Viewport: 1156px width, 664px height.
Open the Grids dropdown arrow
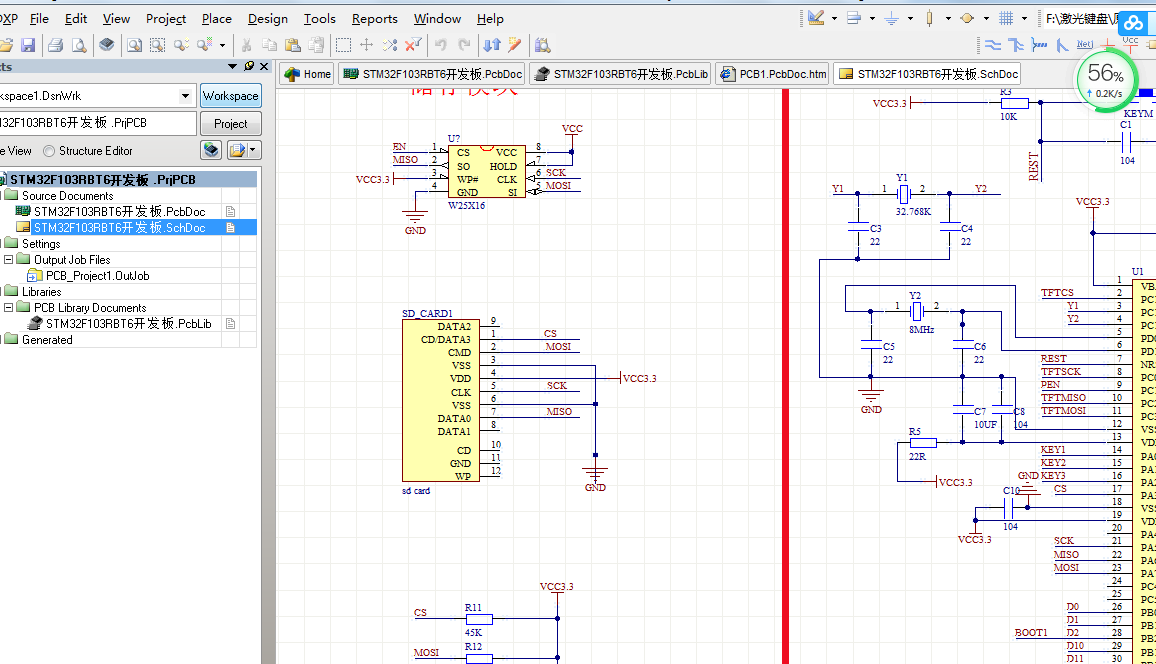coord(1025,18)
